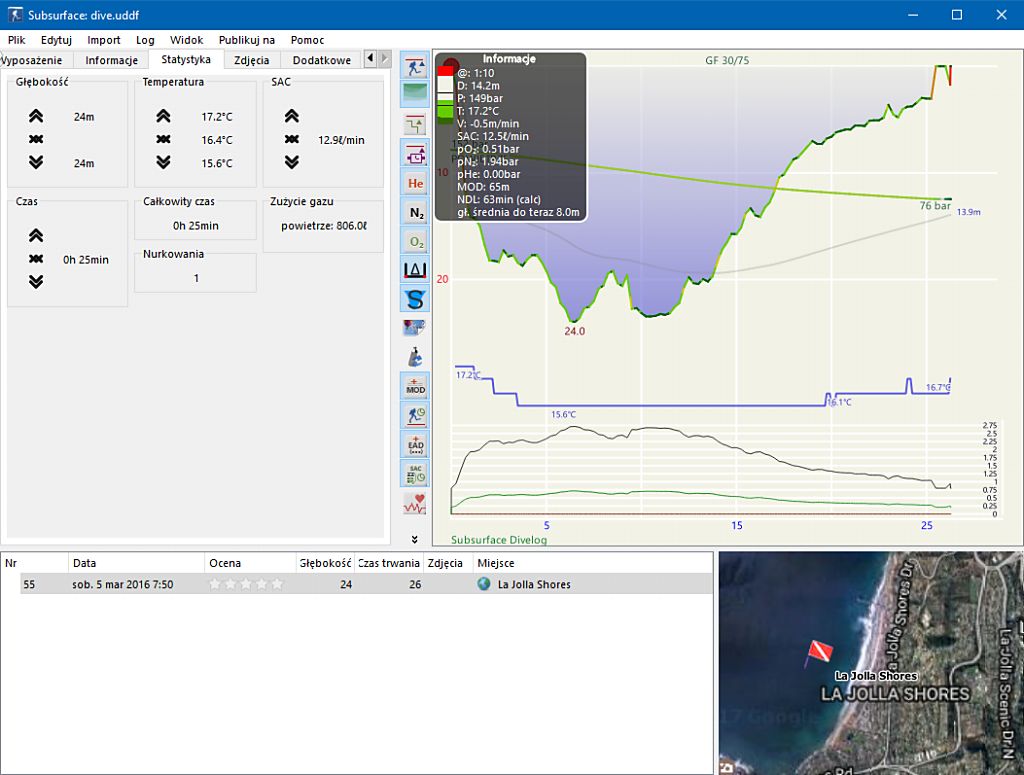The image size is (1024, 775).
Task: Open the Import menu
Action: pos(103,40)
